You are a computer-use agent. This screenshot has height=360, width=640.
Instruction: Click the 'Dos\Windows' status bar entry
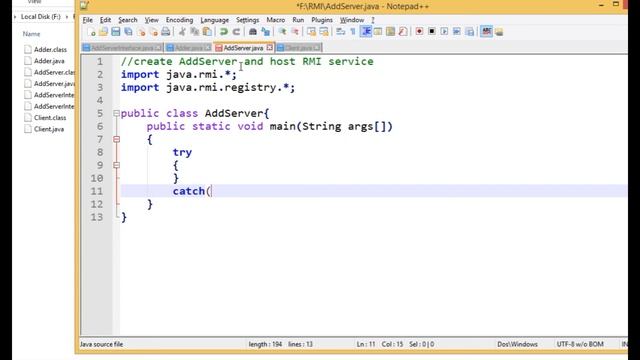(517, 344)
